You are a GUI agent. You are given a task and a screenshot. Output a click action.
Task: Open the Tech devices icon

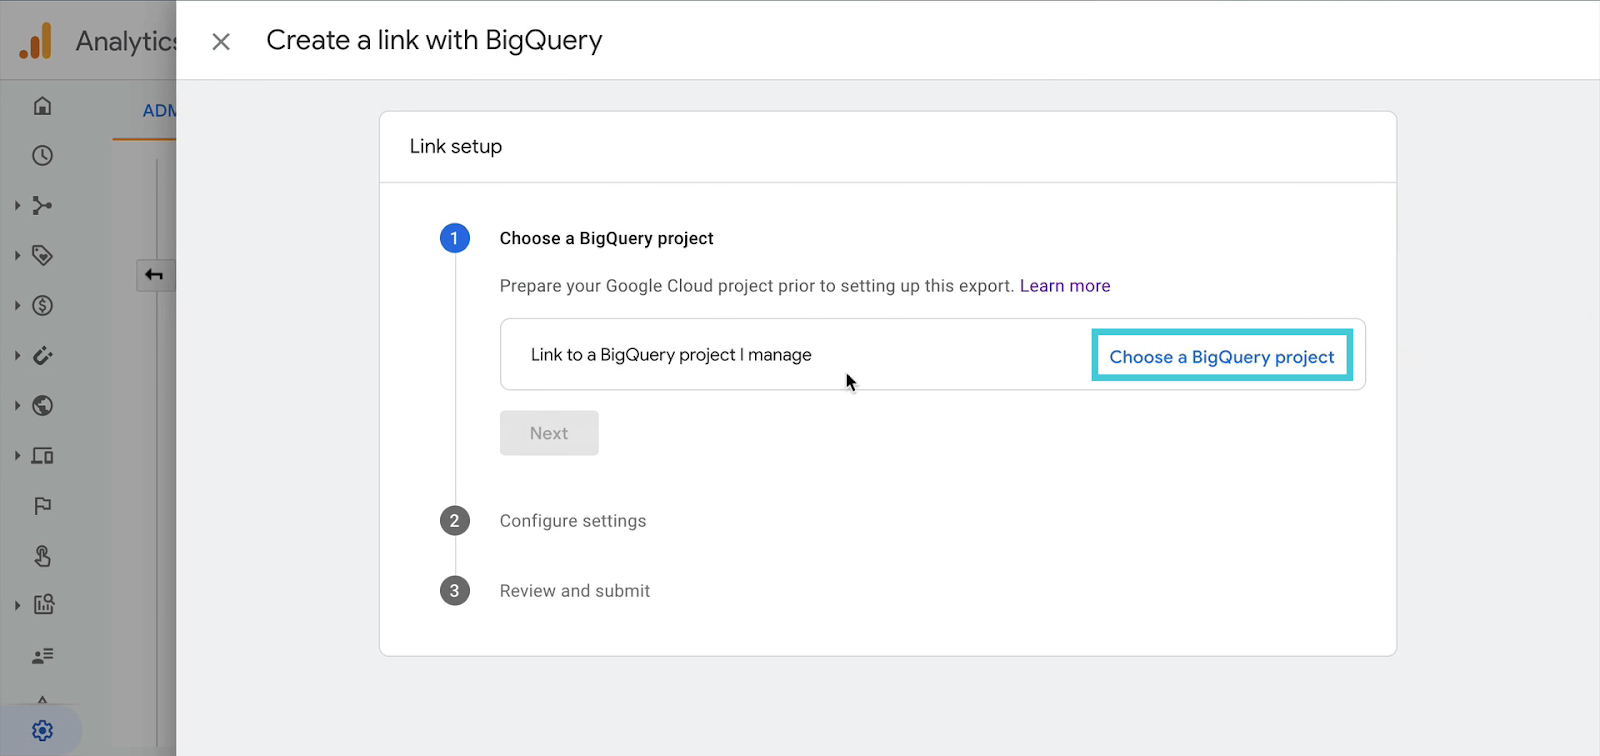coord(42,456)
